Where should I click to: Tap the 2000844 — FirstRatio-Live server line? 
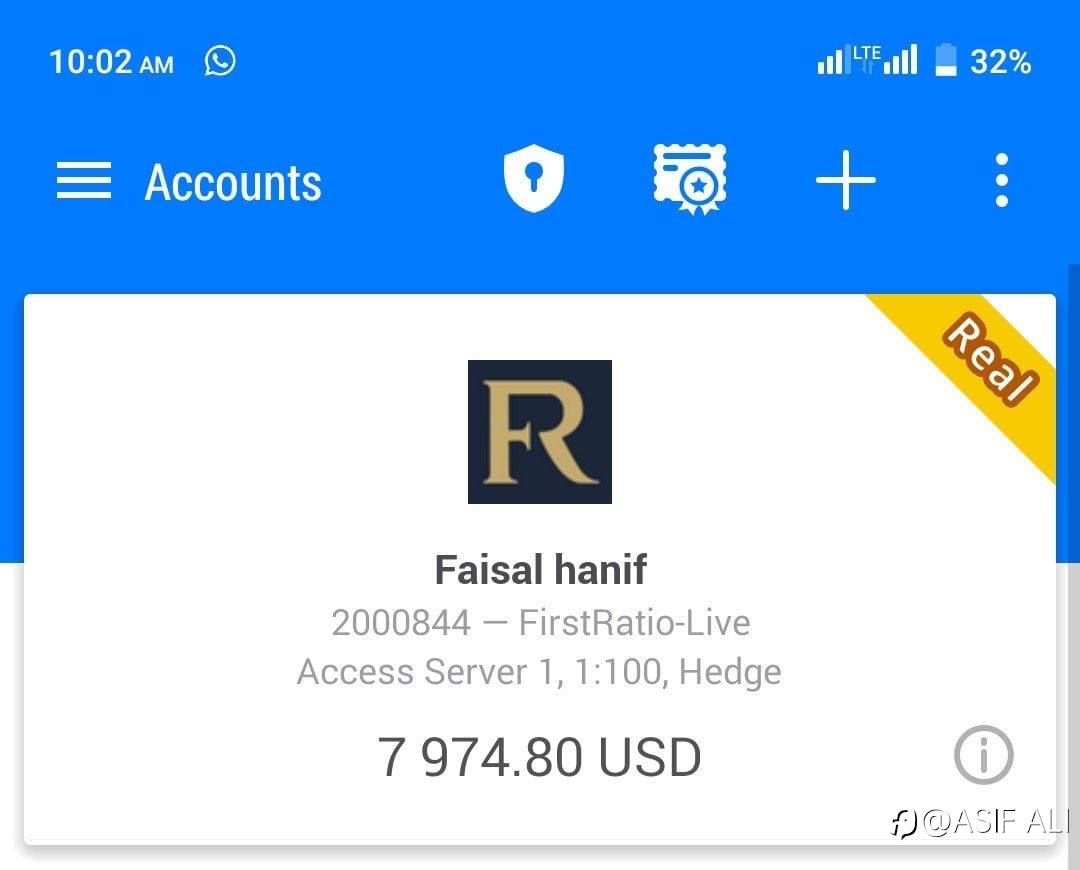tap(541, 623)
